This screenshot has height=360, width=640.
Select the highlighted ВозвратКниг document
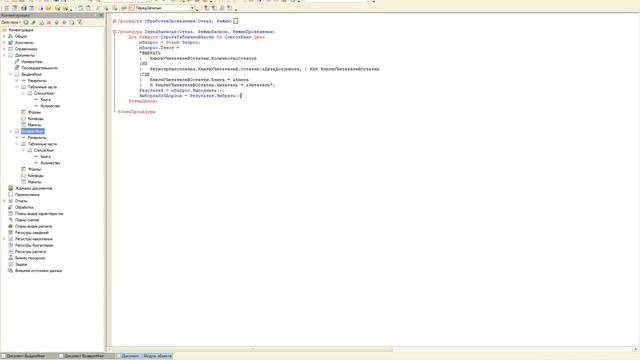point(32,131)
